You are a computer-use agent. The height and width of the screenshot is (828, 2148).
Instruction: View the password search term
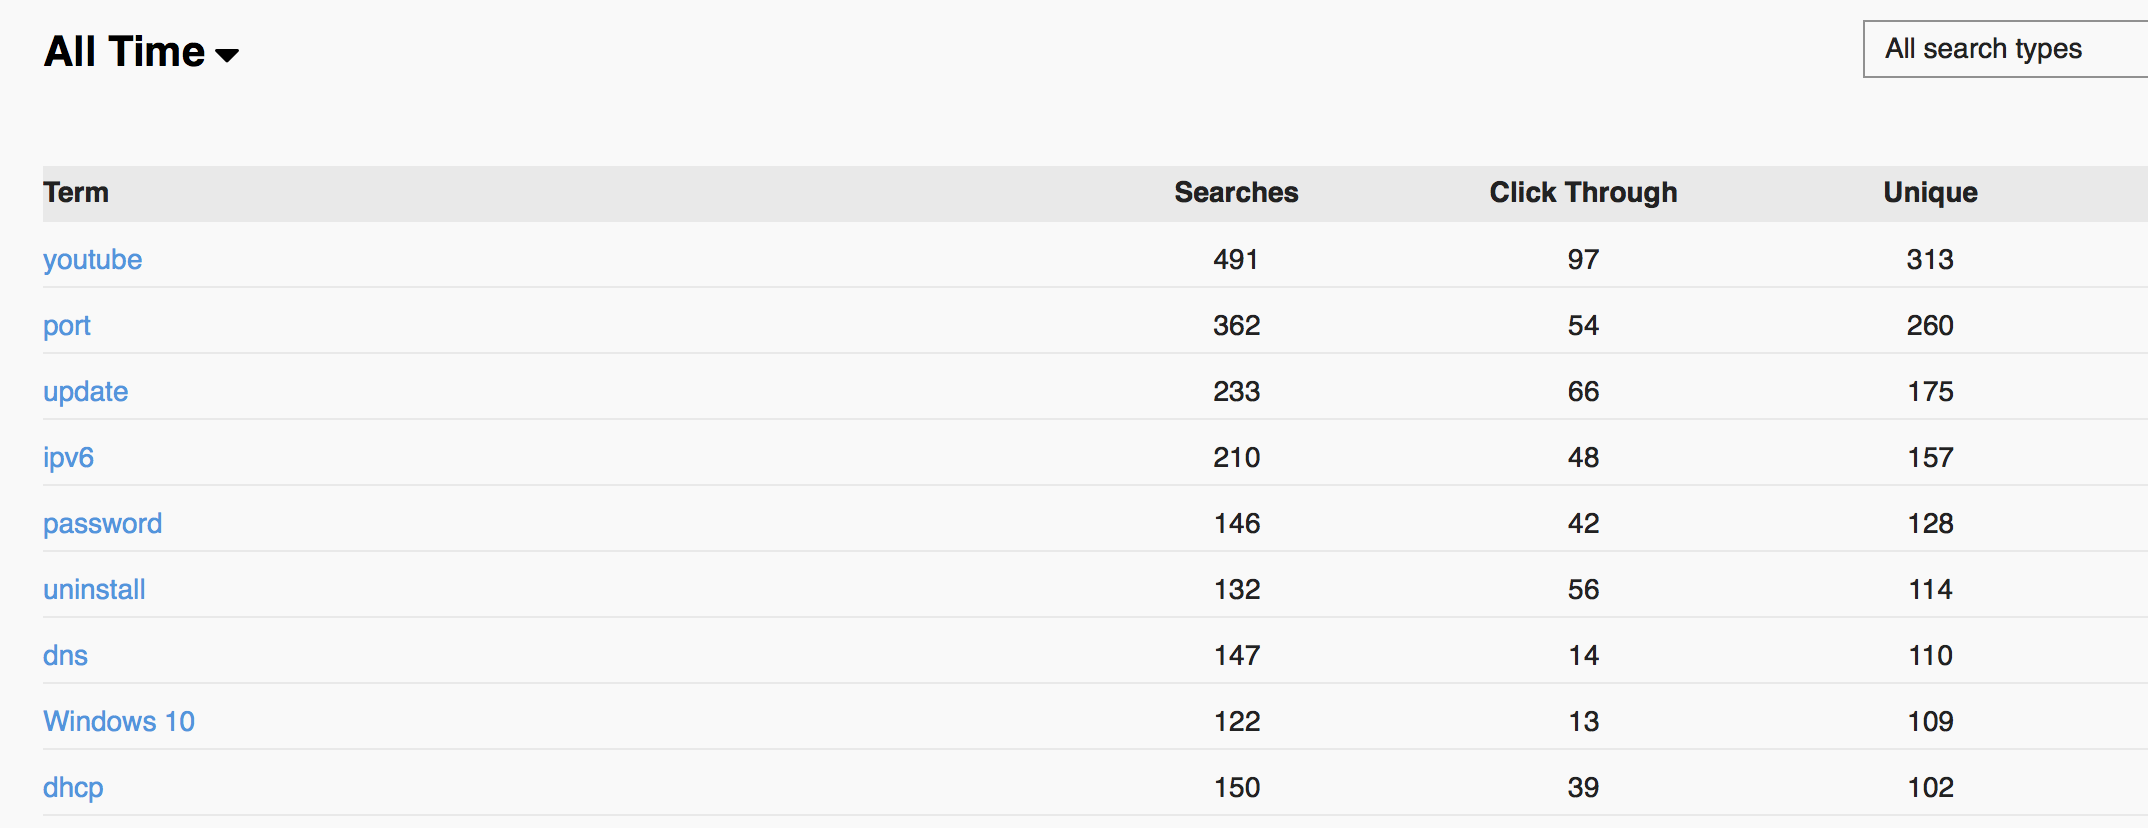tap(102, 524)
